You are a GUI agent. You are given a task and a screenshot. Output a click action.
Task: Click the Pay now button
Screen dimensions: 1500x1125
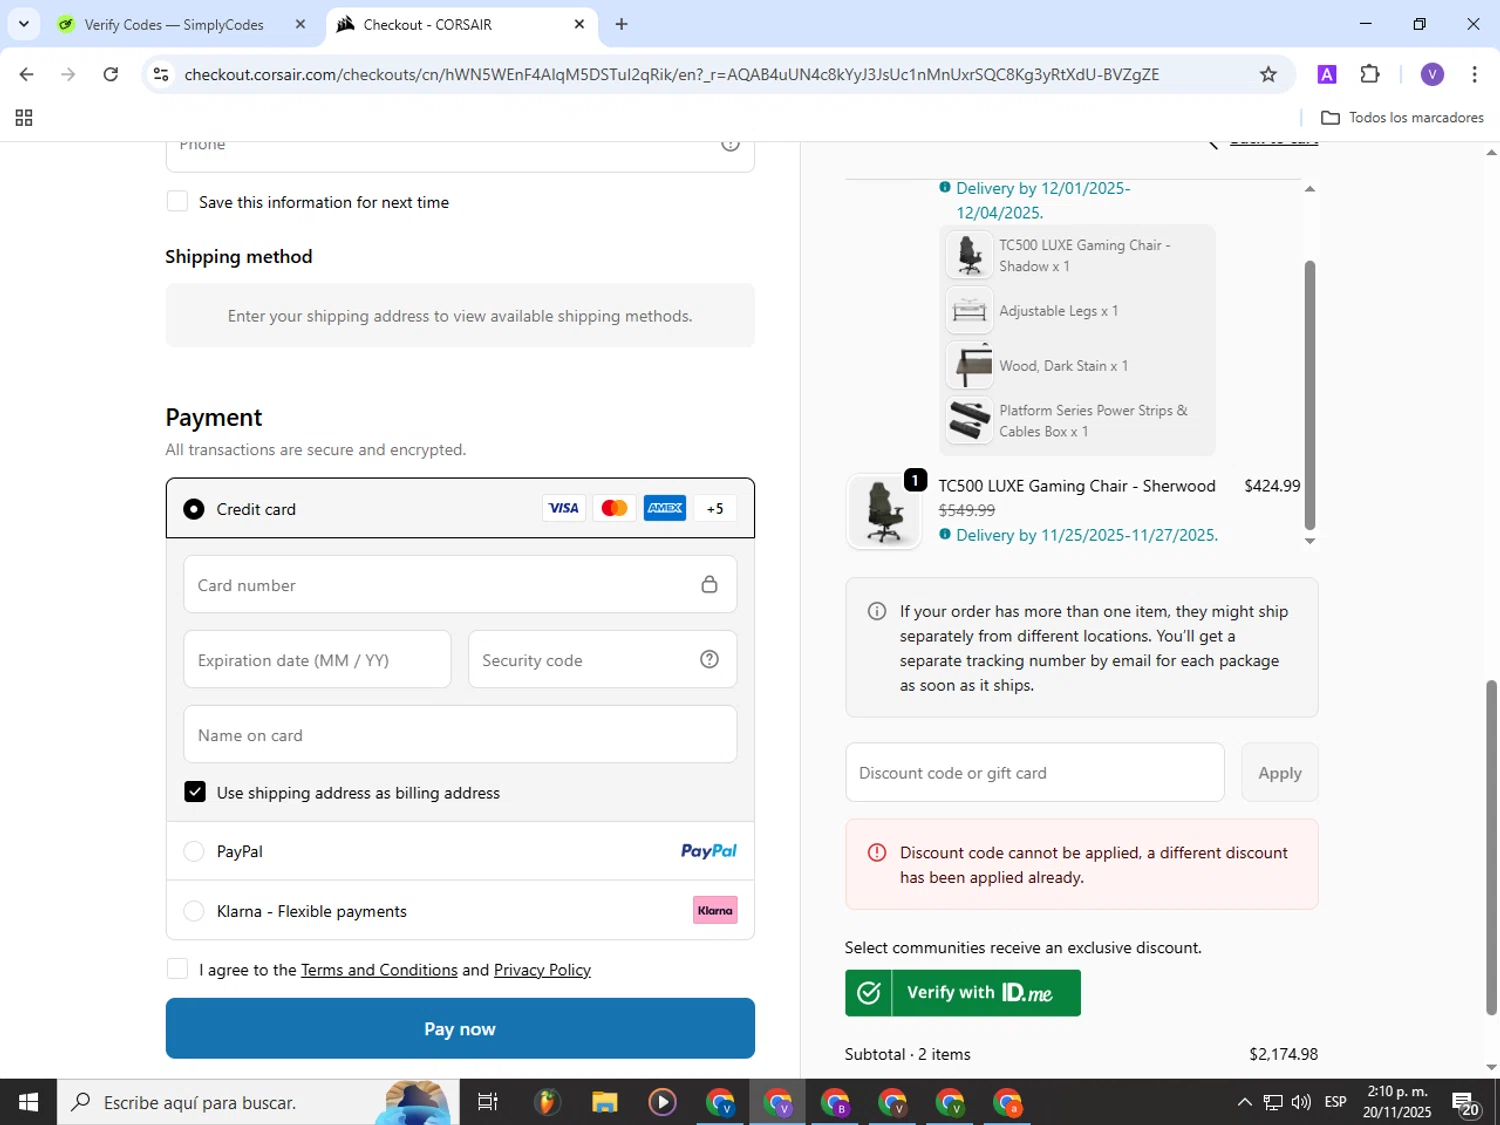pos(460,1028)
